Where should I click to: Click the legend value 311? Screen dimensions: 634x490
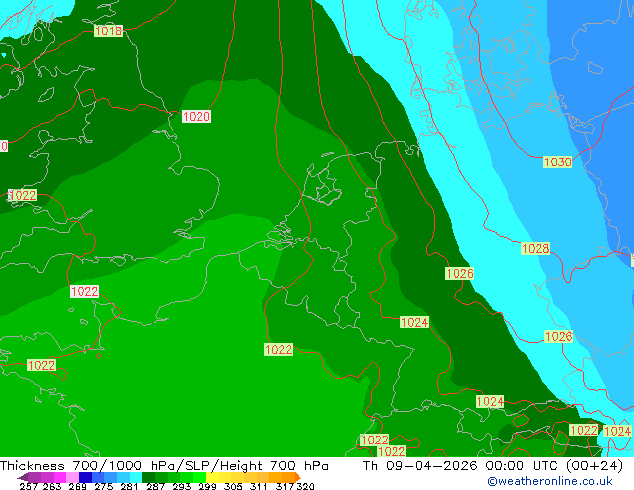258,486
